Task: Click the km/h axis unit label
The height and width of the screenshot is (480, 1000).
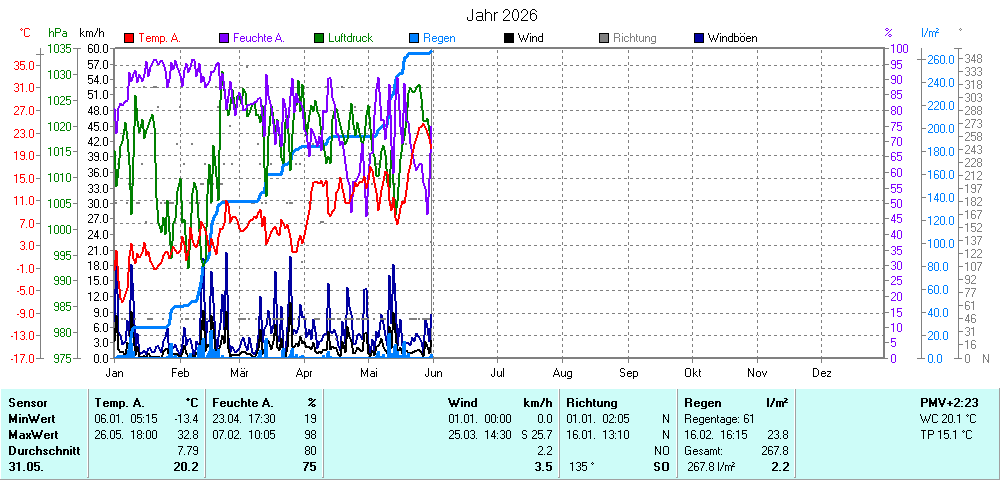Action: pos(92,33)
